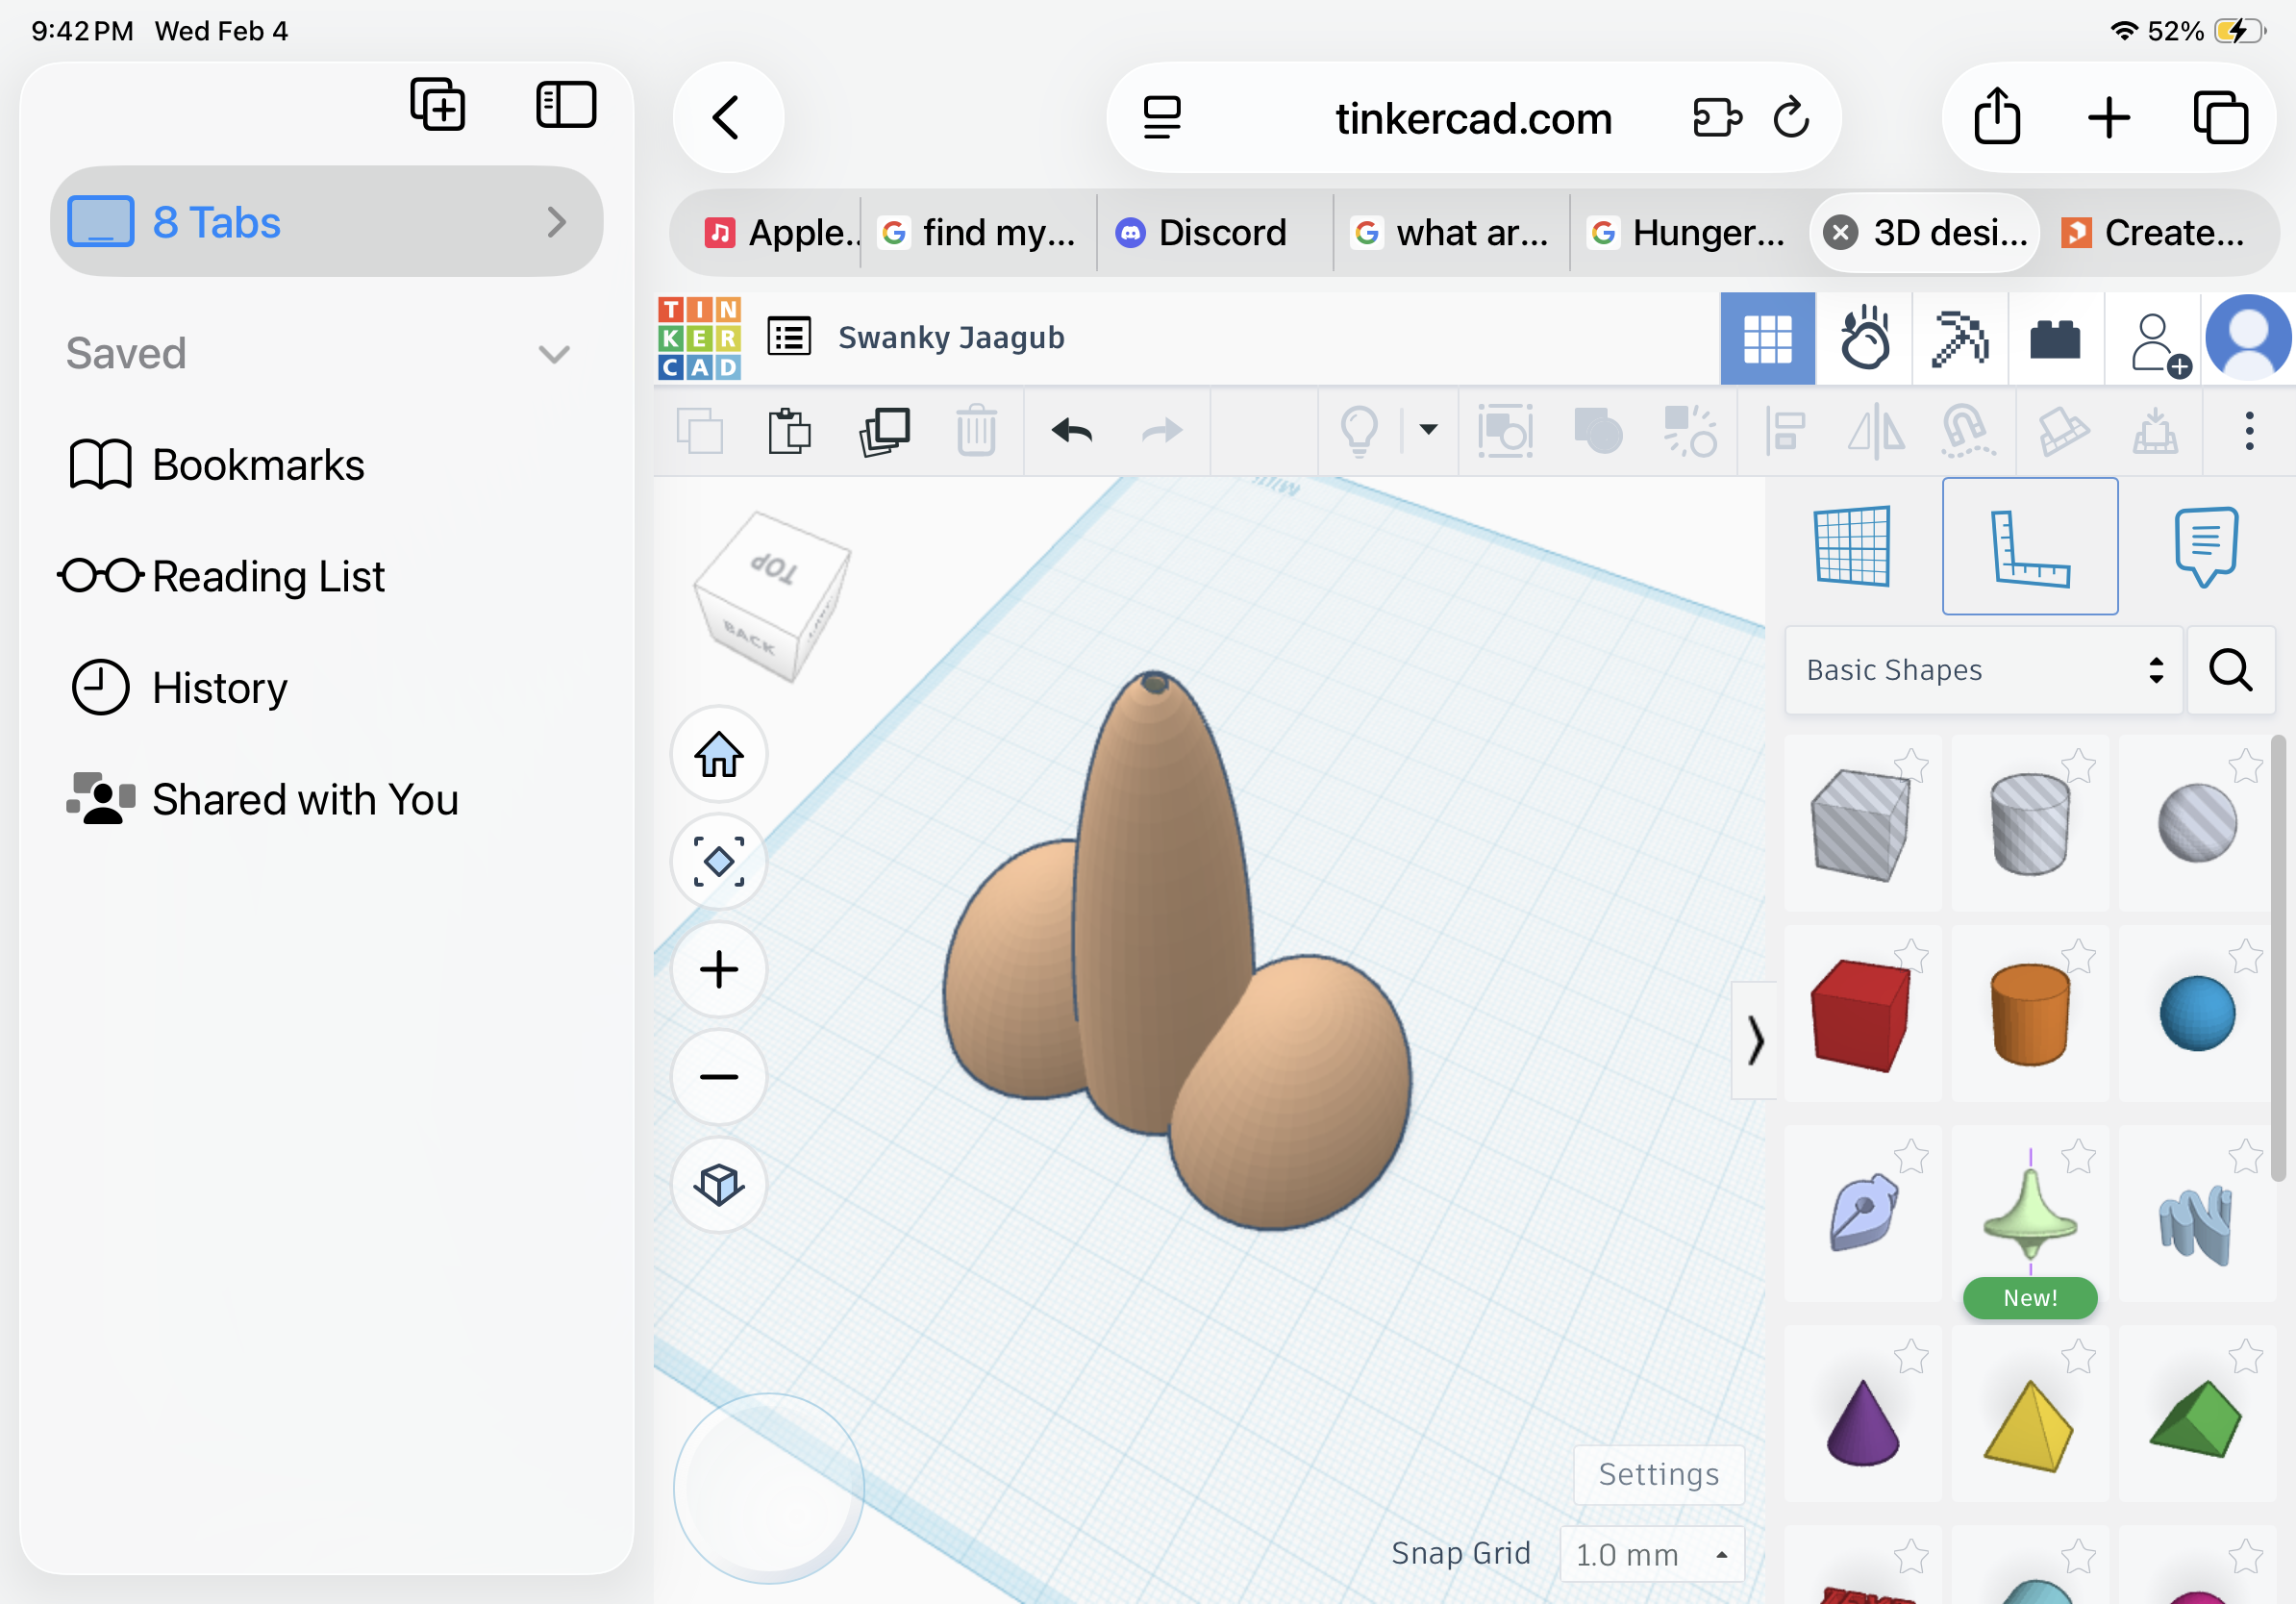
Task: Delete selection with the trash icon
Action: point(976,432)
